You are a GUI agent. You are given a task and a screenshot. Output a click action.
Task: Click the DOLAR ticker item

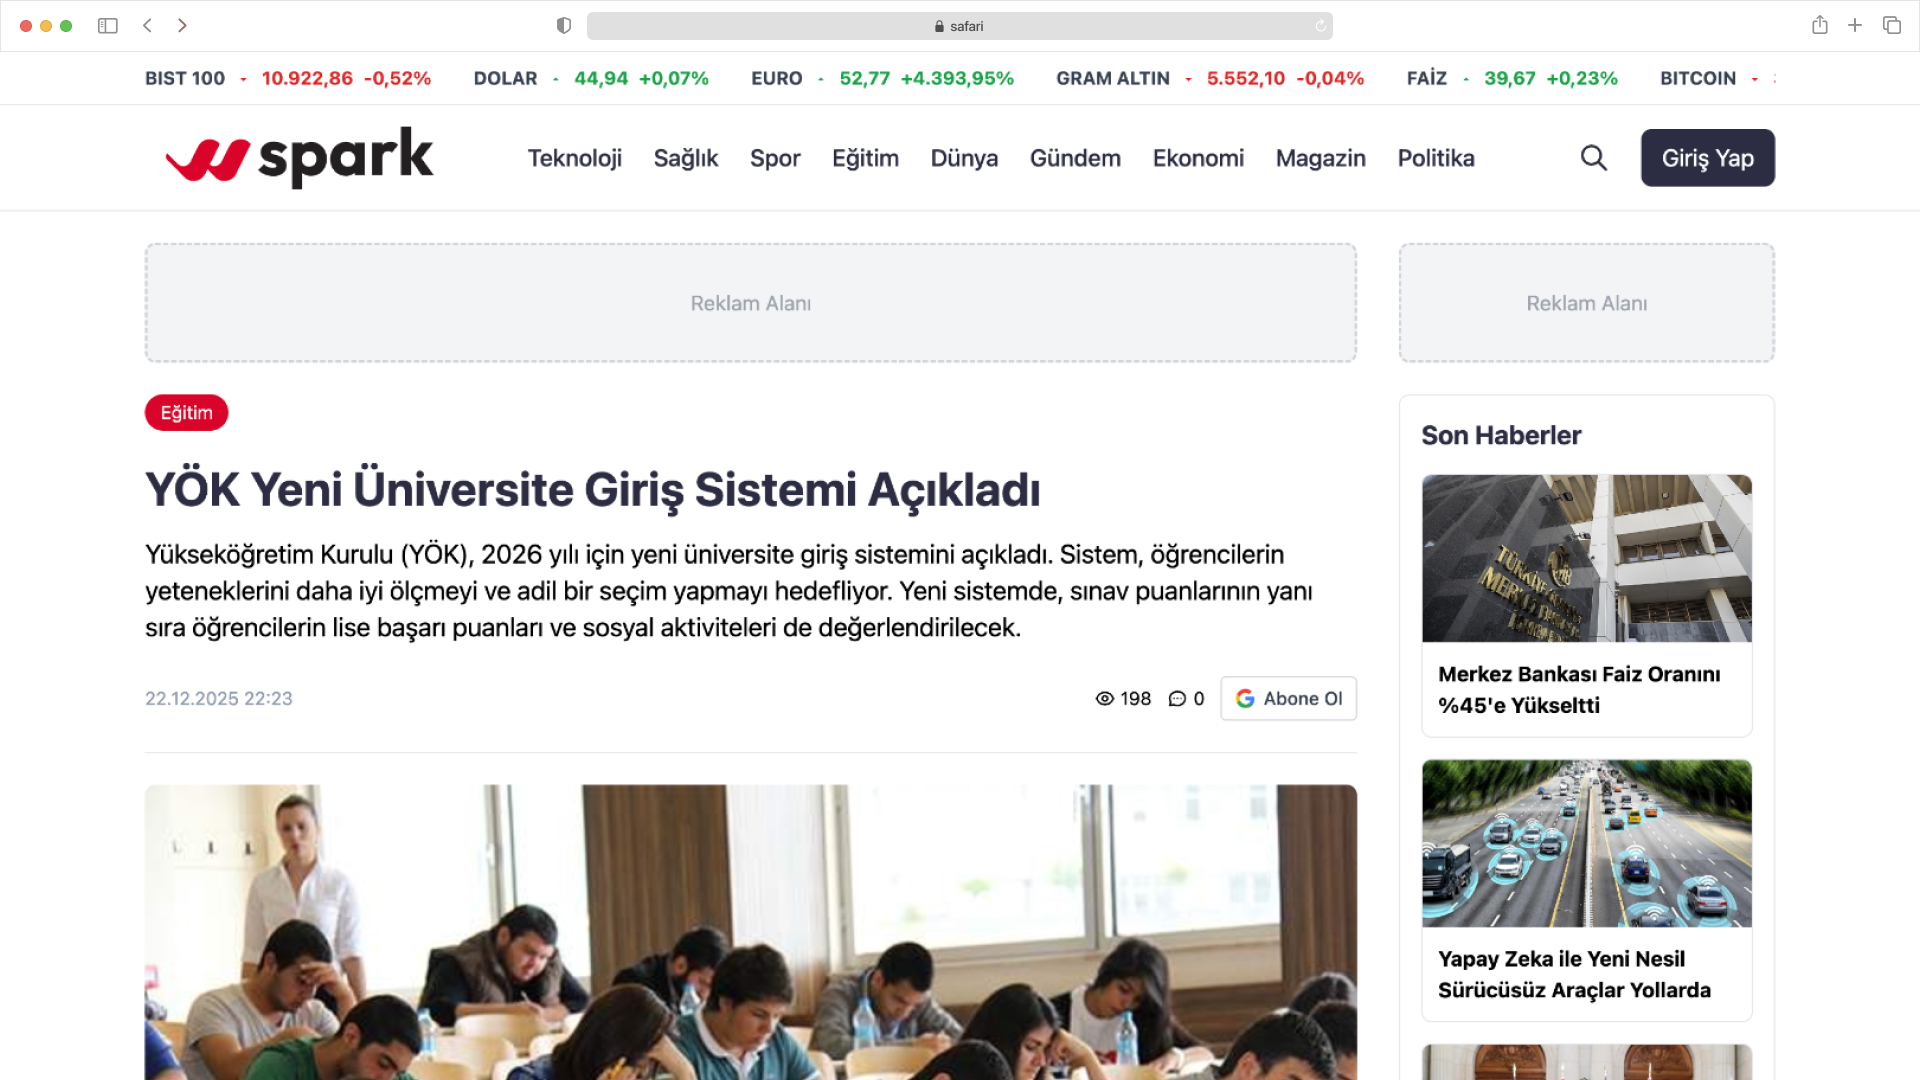[x=591, y=78]
